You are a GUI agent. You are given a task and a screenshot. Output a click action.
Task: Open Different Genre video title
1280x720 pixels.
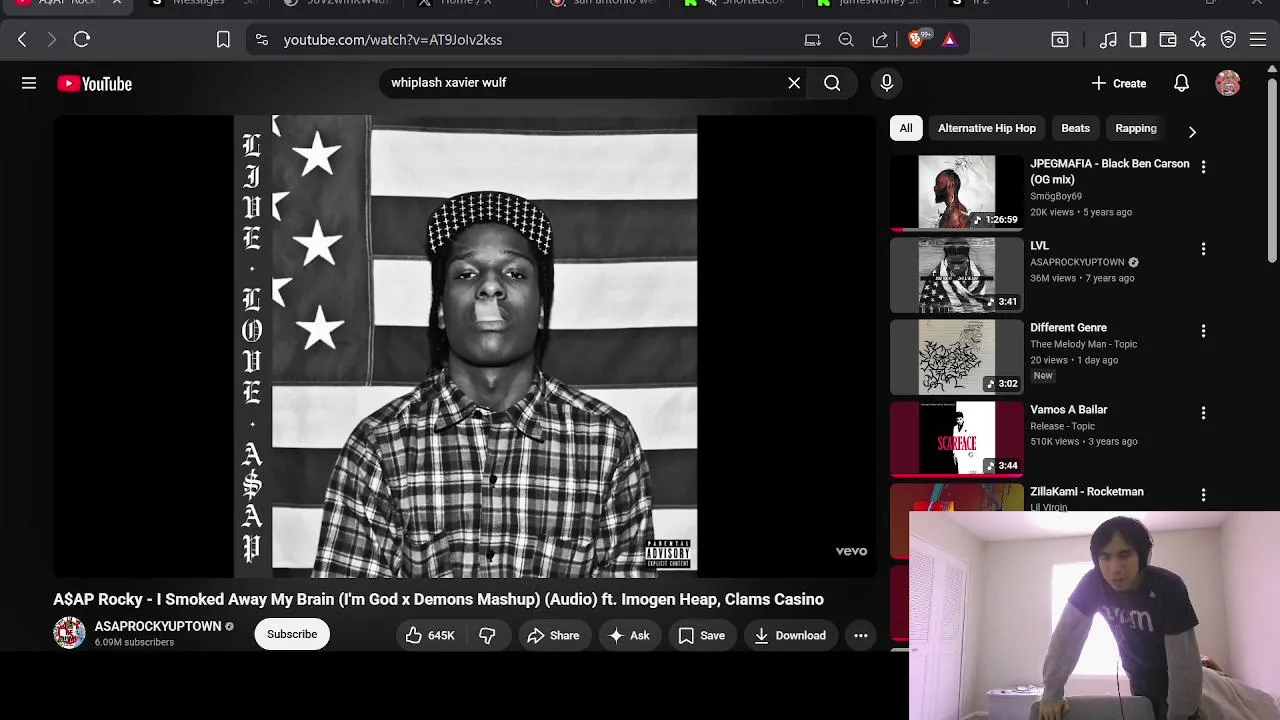point(1068,328)
